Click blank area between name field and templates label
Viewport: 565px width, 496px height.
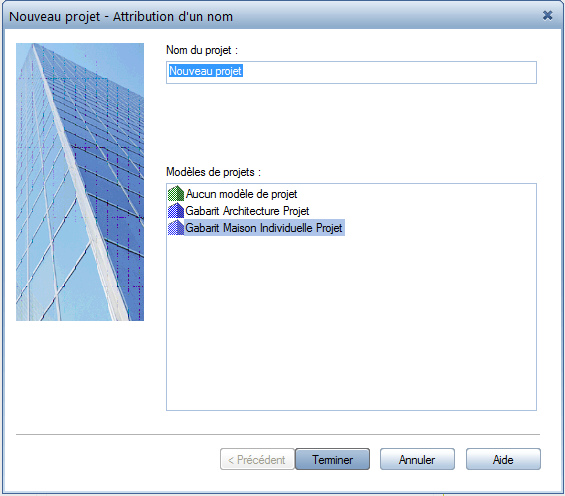click(x=351, y=124)
